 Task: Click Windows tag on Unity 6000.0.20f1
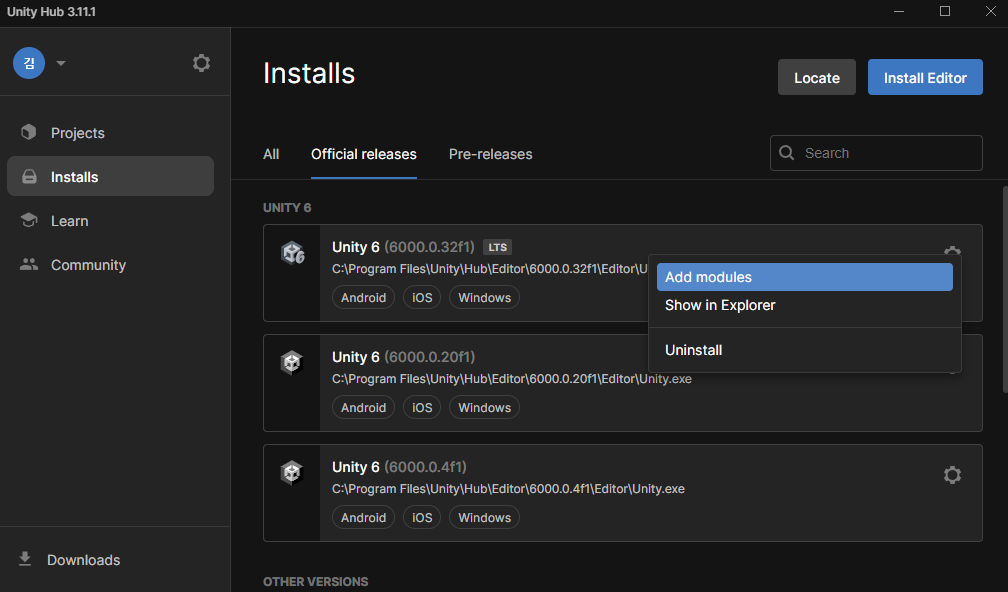pyautogui.click(x=484, y=408)
